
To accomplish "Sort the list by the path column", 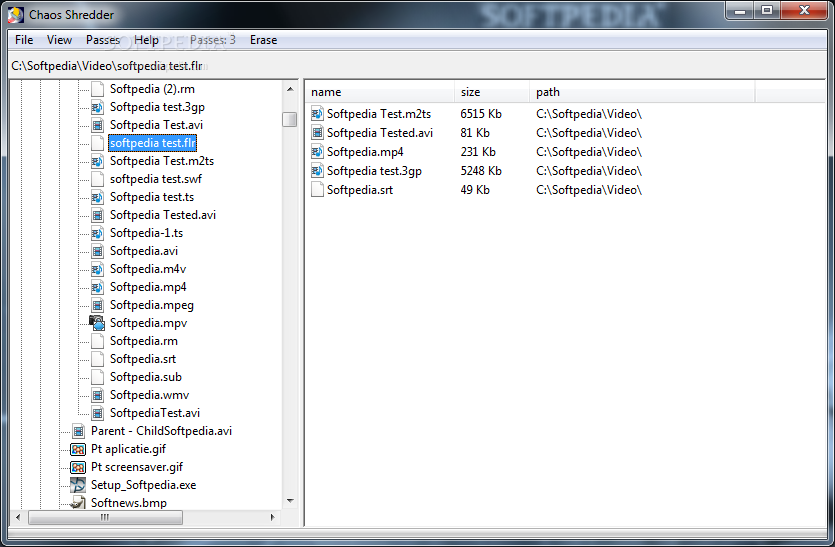I will (x=642, y=92).
